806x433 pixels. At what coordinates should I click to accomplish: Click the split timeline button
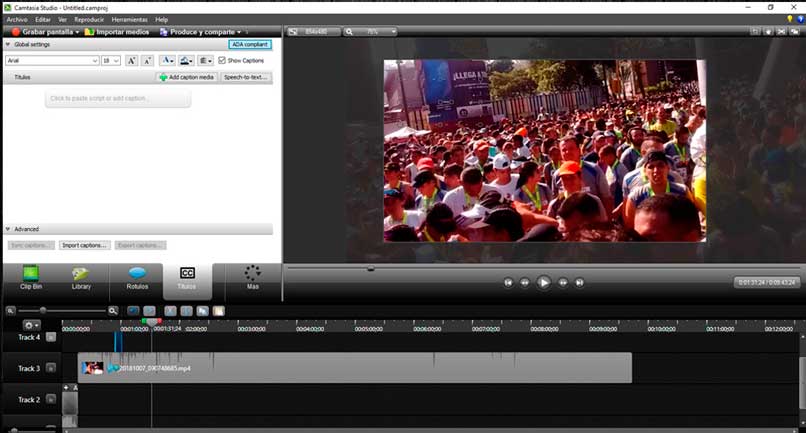pos(187,311)
